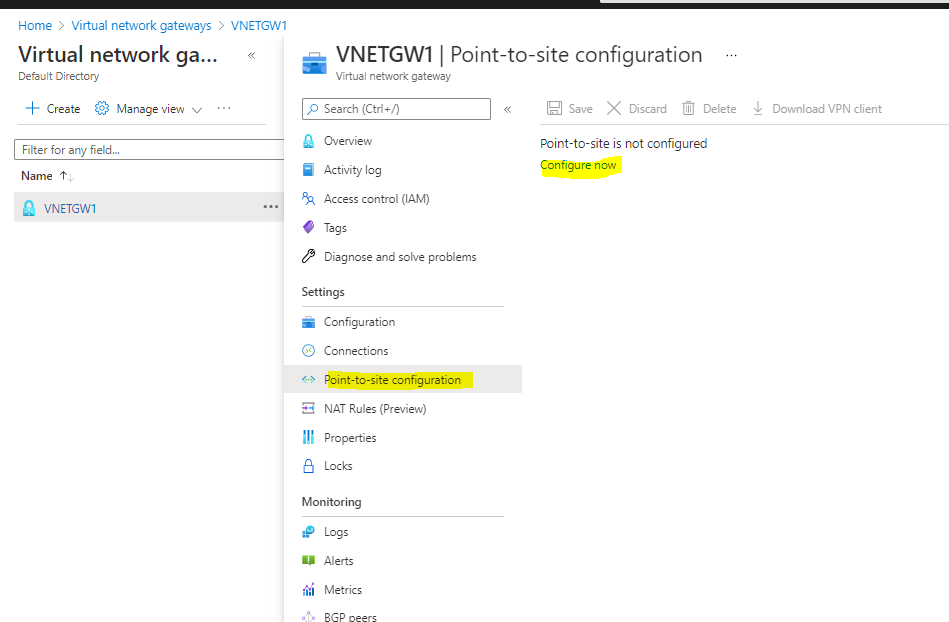Open the Overview page icon

tap(308, 141)
